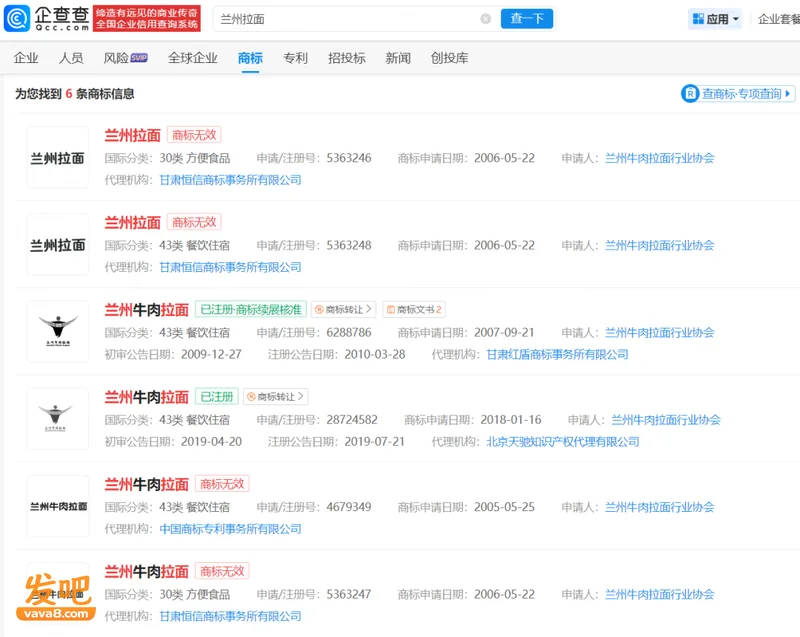Screen dimensions: 800x637
Task: Click 商标无效 tag for 5363246
Action: [x=194, y=135]
